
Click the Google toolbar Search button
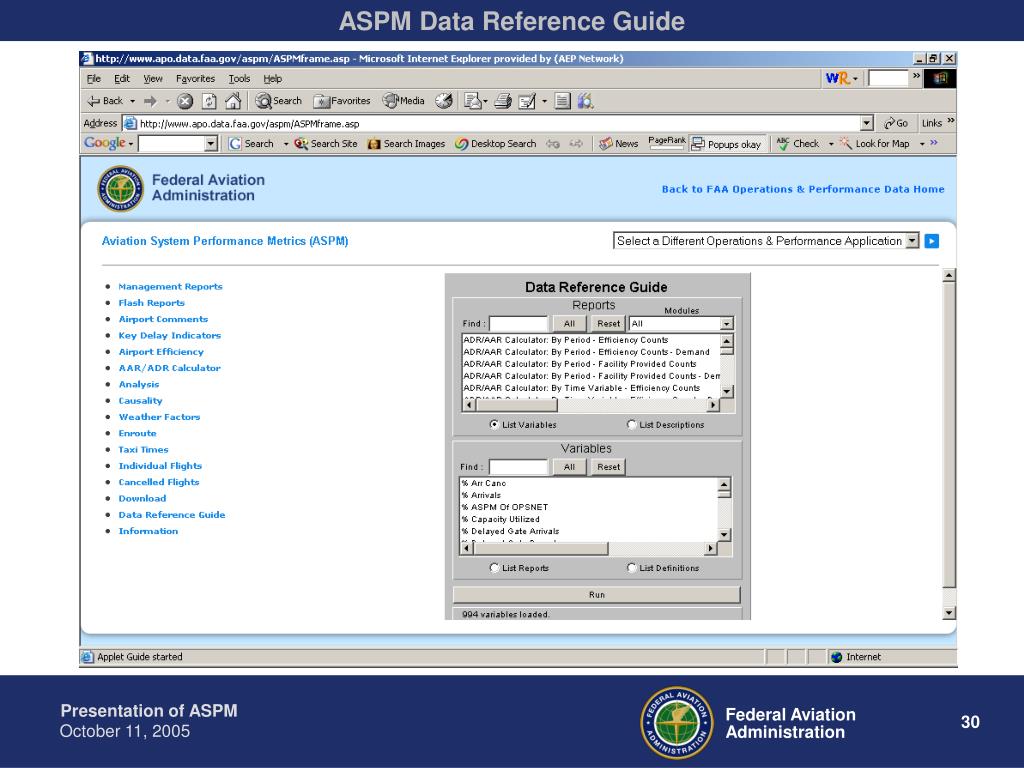(251, 144)
